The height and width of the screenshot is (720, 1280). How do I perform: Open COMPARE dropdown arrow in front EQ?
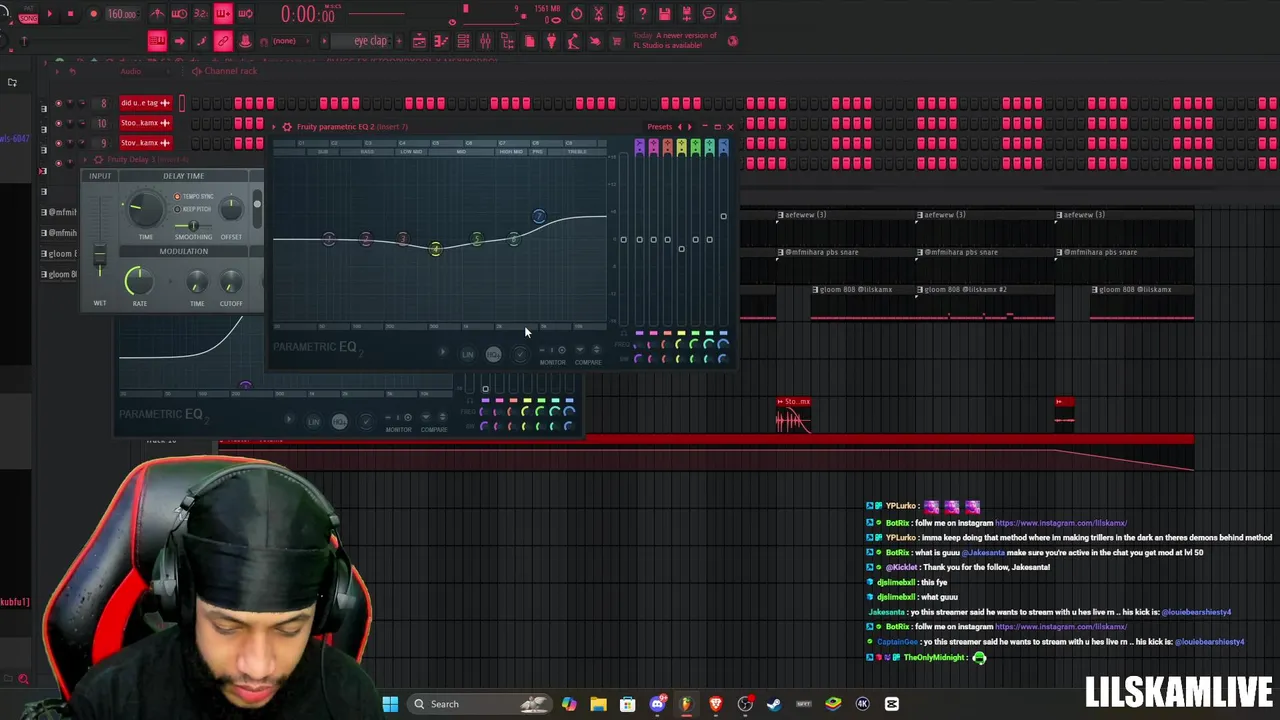580,350
